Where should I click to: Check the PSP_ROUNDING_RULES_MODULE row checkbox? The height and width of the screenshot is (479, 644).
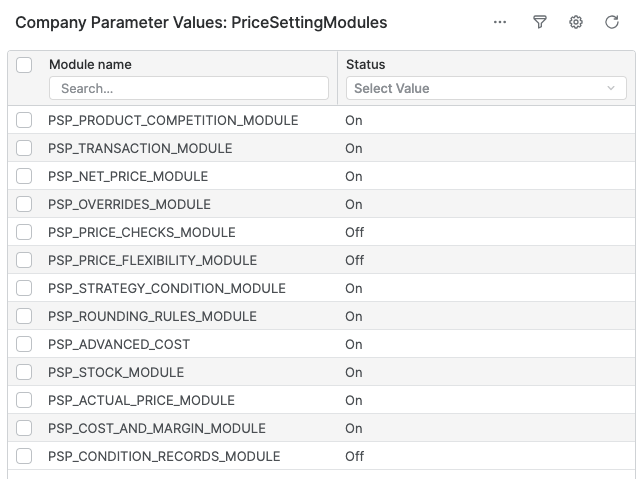(x=24, y=316)
